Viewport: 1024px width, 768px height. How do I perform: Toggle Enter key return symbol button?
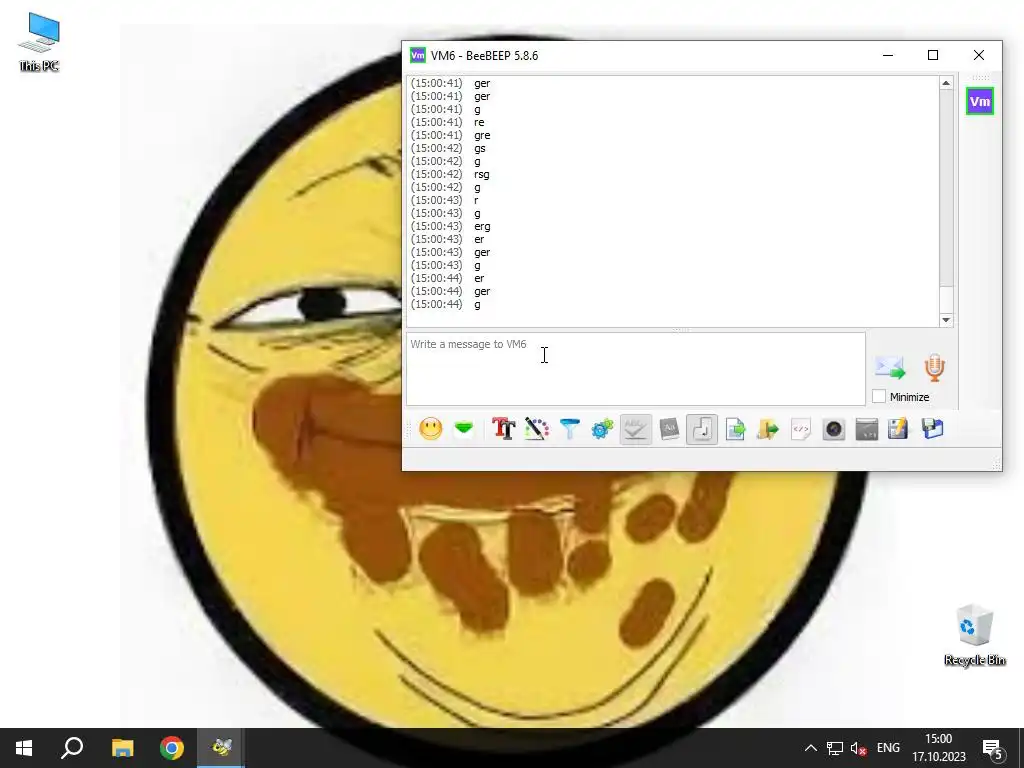click(x=702, y=429)
